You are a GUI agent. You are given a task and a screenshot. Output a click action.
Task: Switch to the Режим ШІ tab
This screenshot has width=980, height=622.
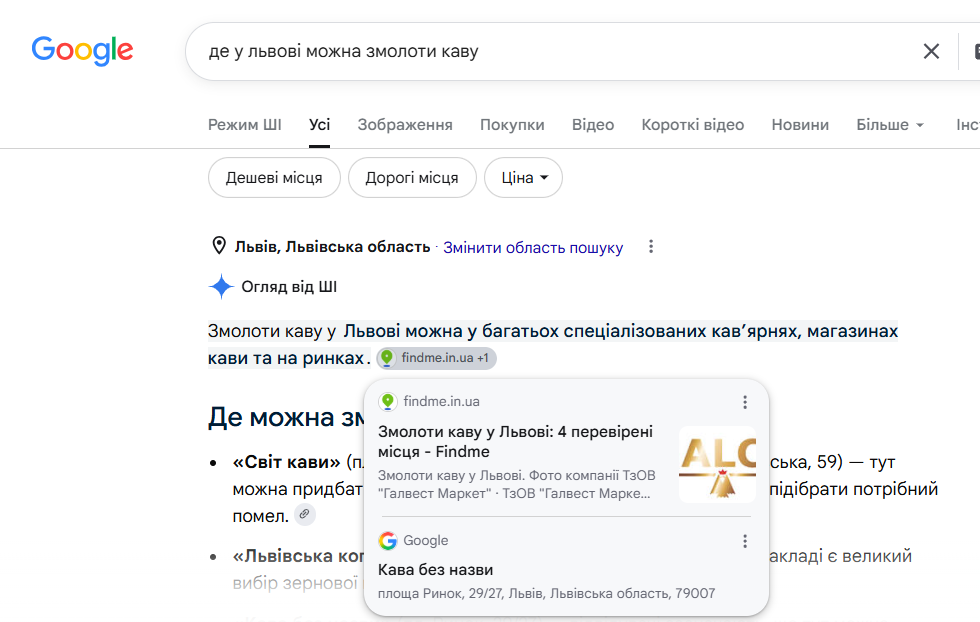coord(244,125)
